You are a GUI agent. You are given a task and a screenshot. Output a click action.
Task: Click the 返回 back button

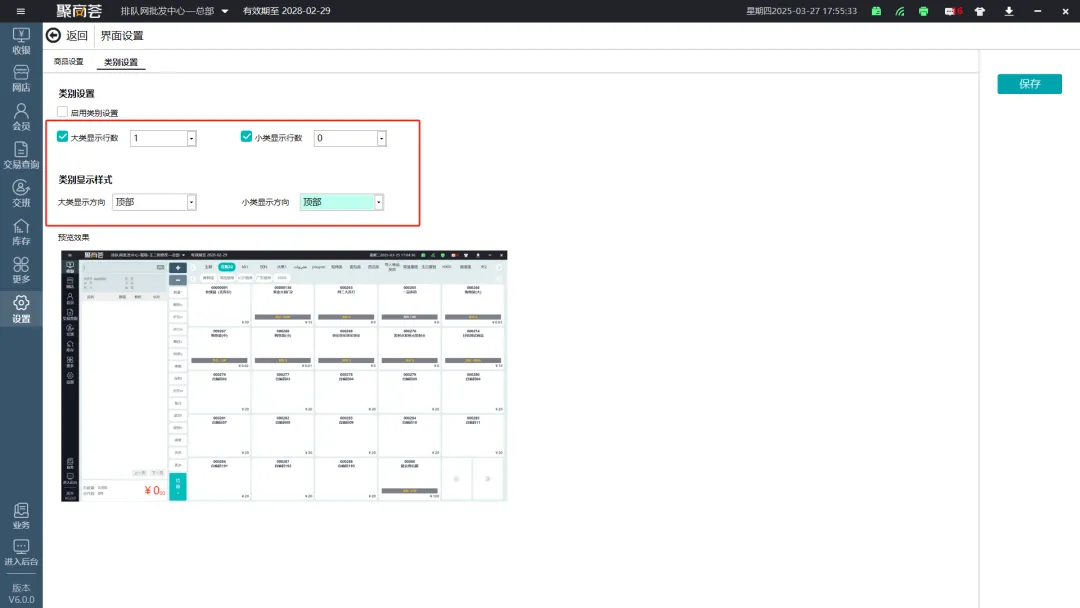[x=67, y=36]
